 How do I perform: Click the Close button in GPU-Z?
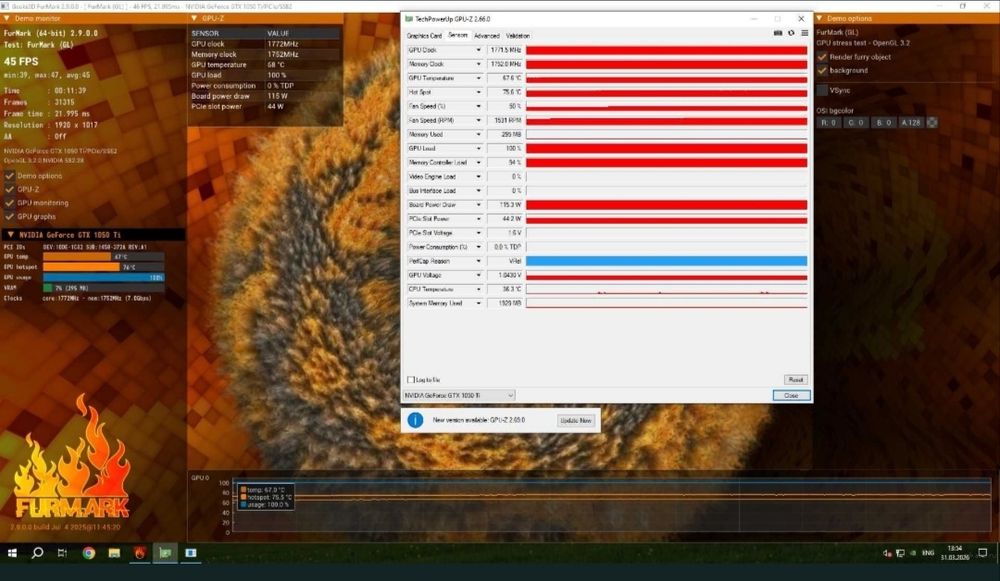coord(791,395)
